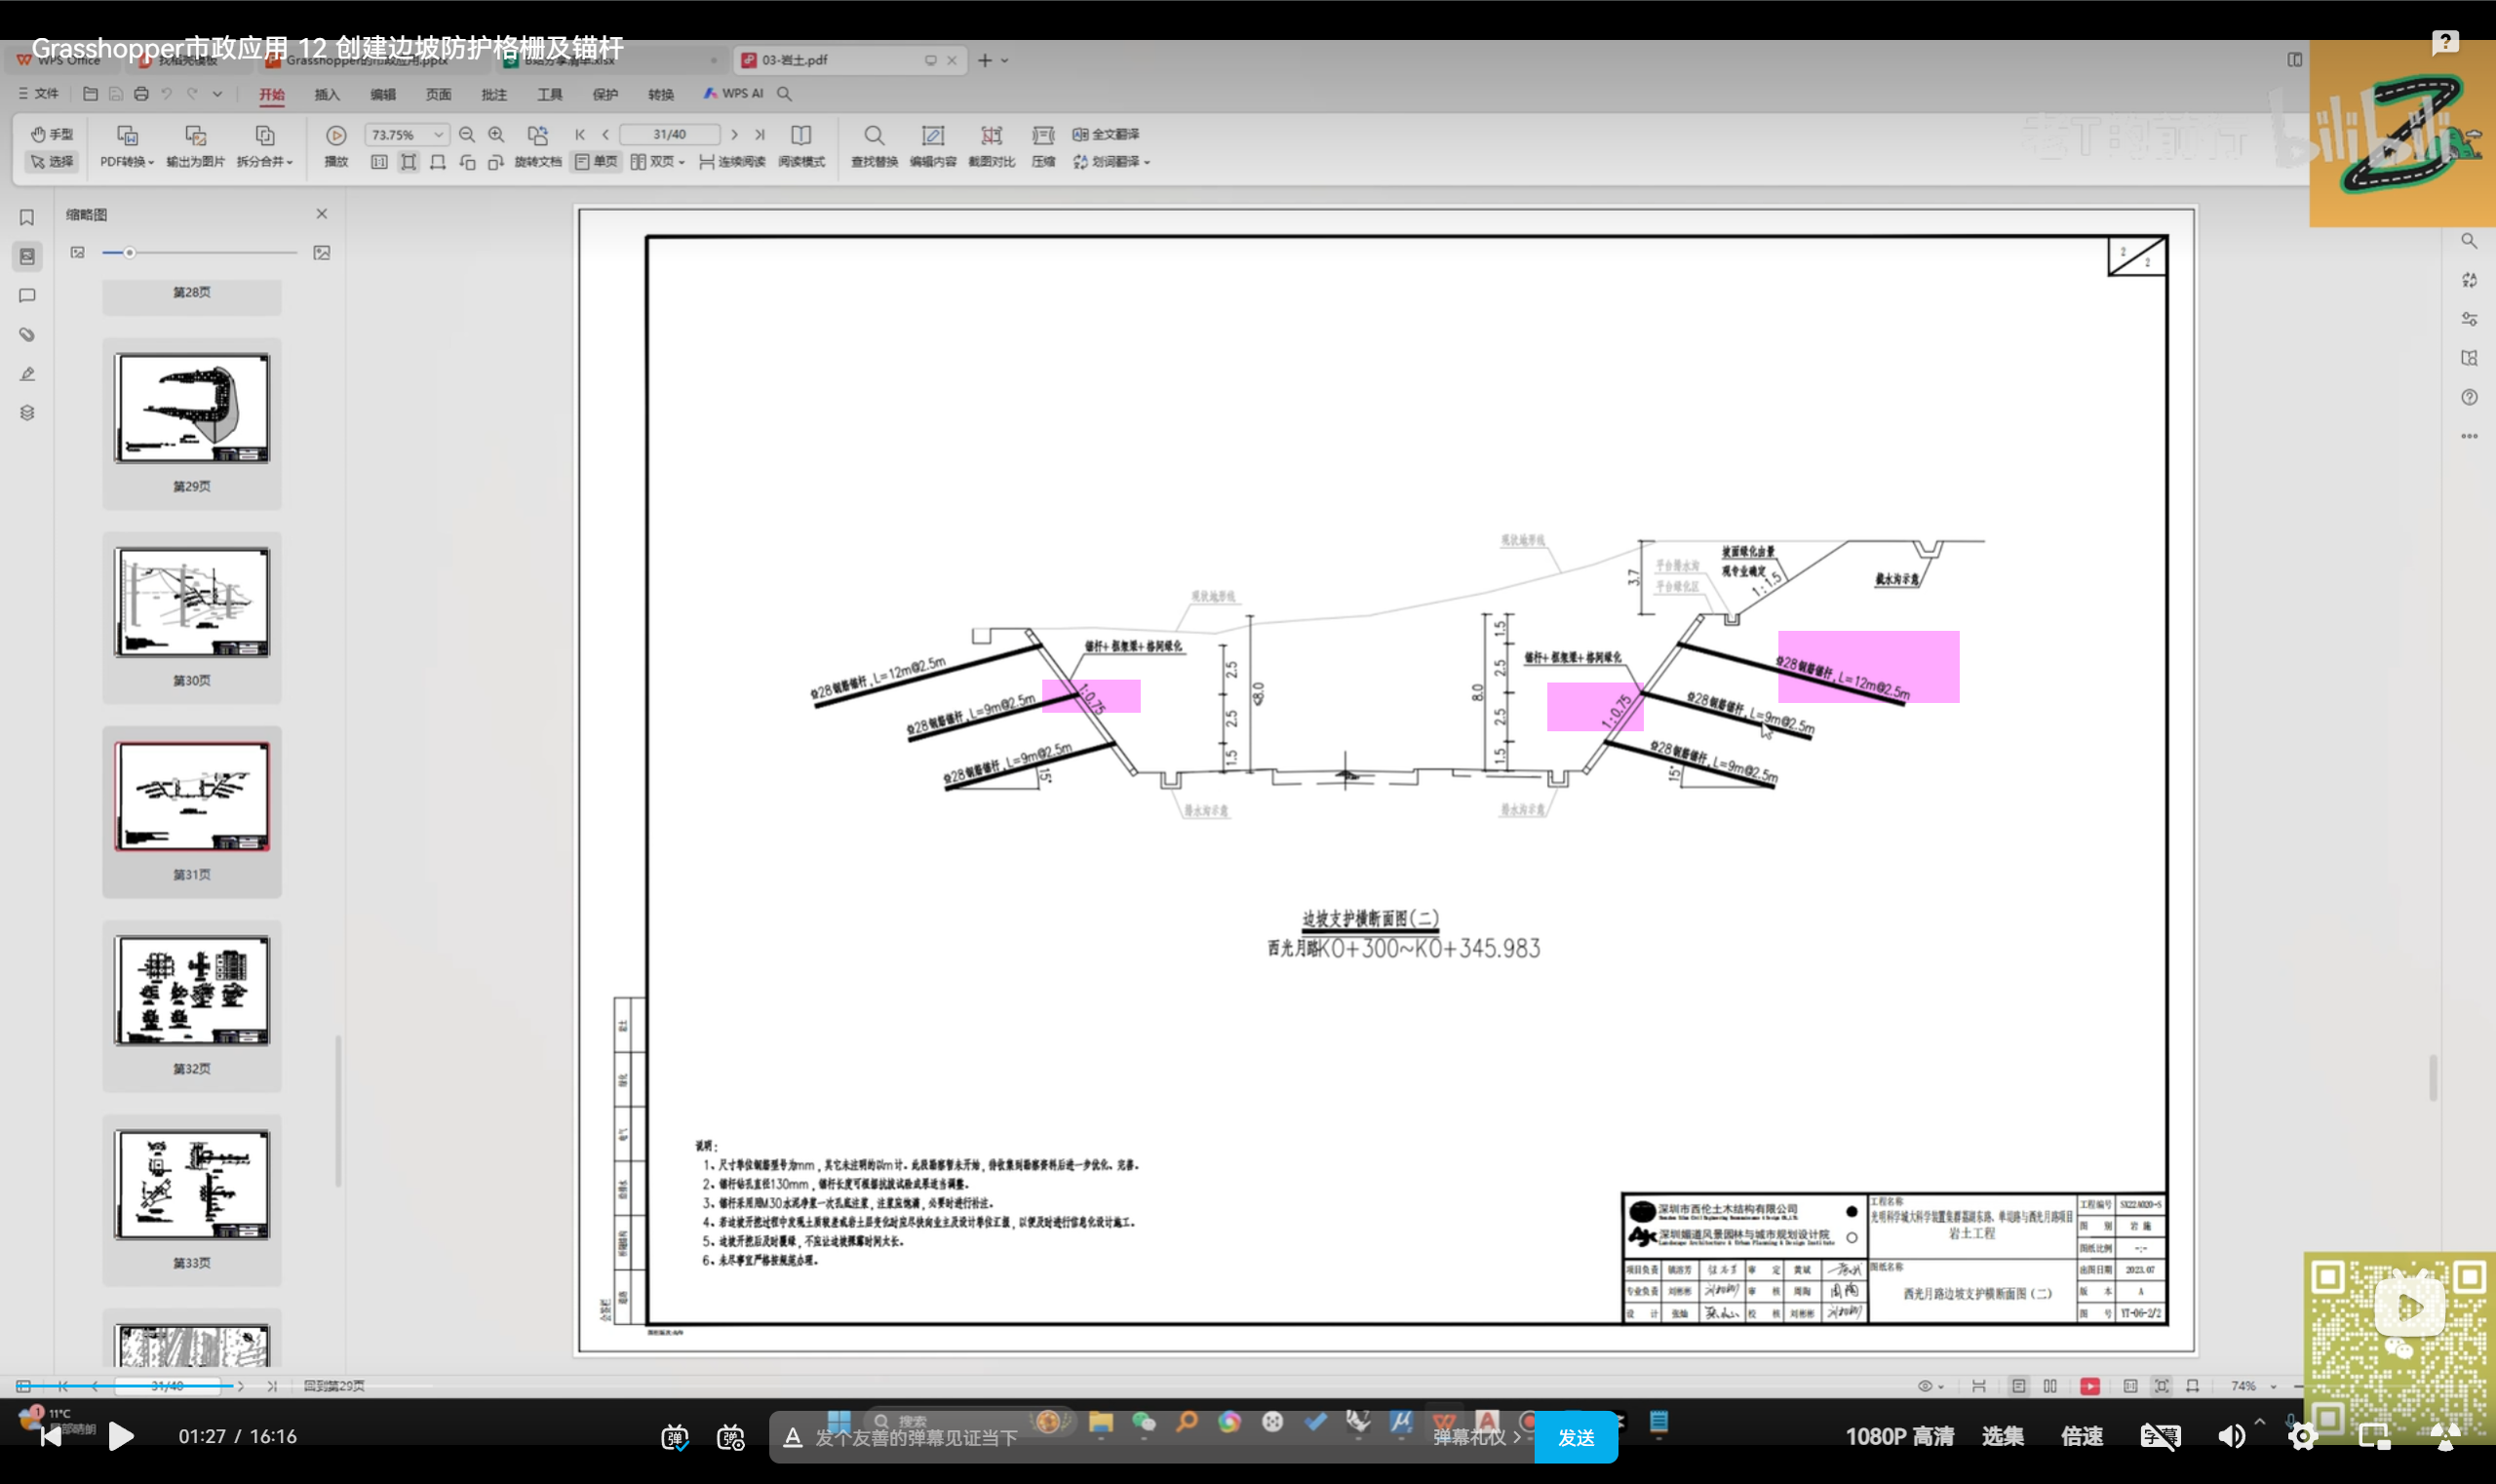Image resolution: width=2496 pixels, height=1484 pixels.
Task: Click the 倍速 playback speed button
Action: 2081,1436
